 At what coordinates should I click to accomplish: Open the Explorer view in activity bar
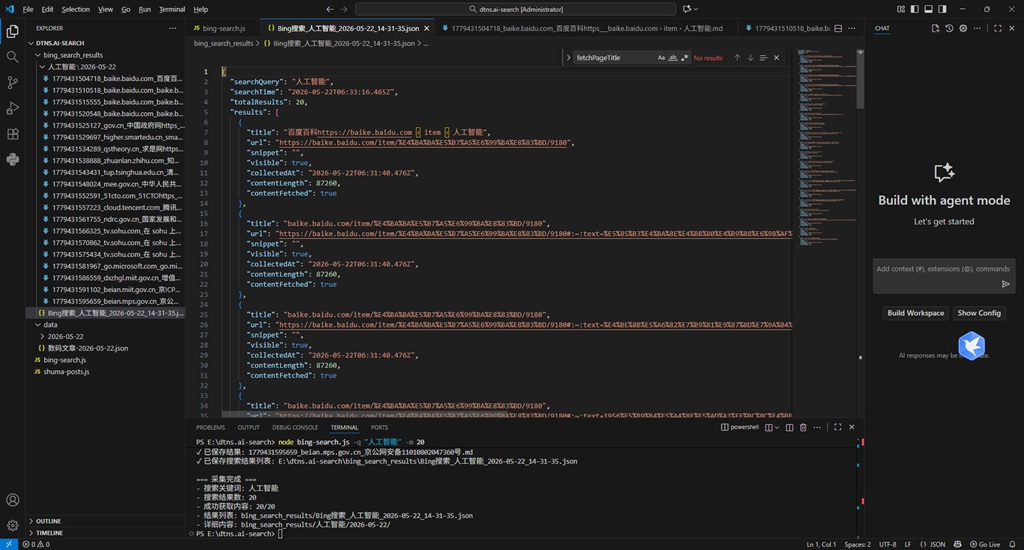(x=12, y=31)
